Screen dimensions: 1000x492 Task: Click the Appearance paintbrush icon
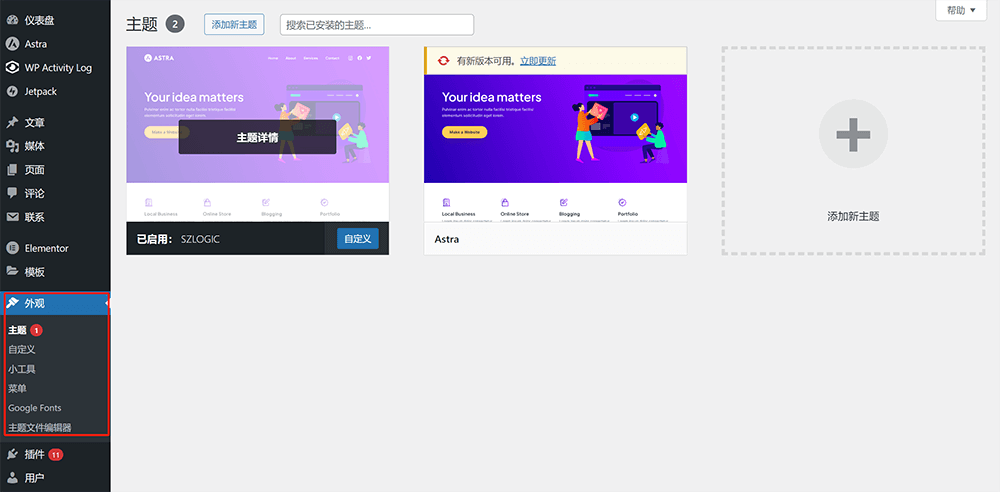11,303
